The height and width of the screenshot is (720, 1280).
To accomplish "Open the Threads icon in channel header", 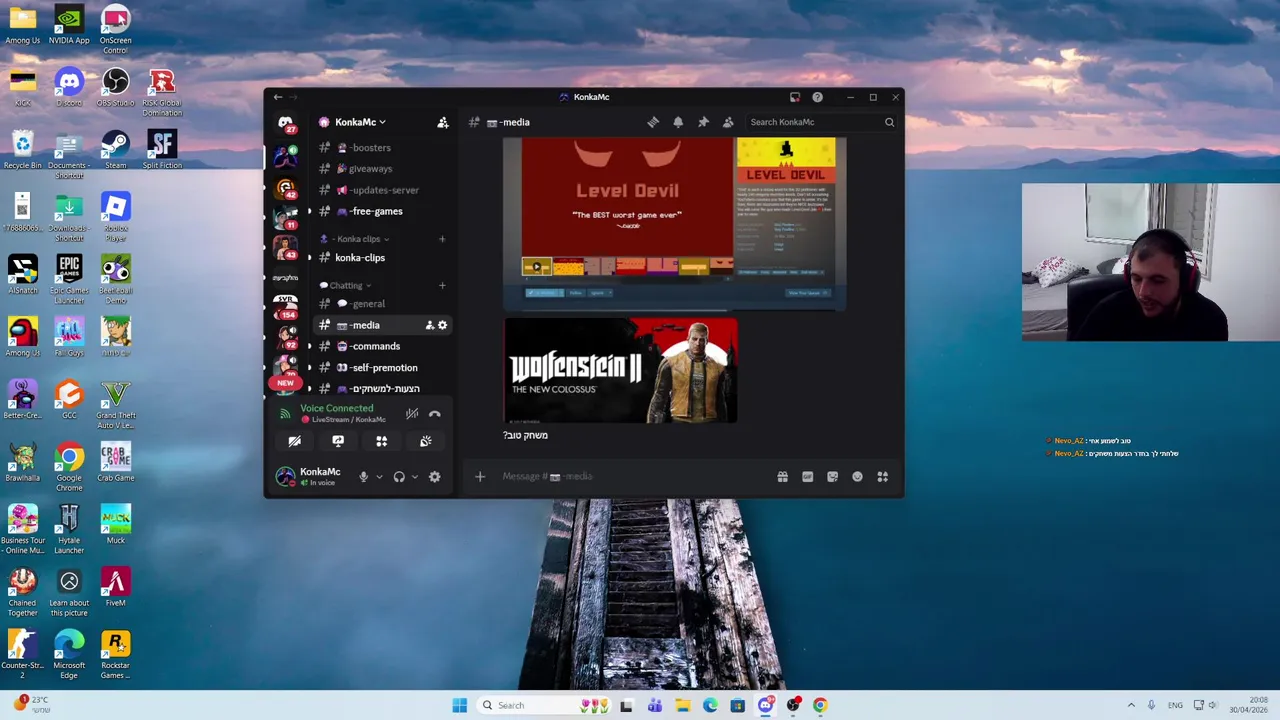I will click(x=653, y=122).
